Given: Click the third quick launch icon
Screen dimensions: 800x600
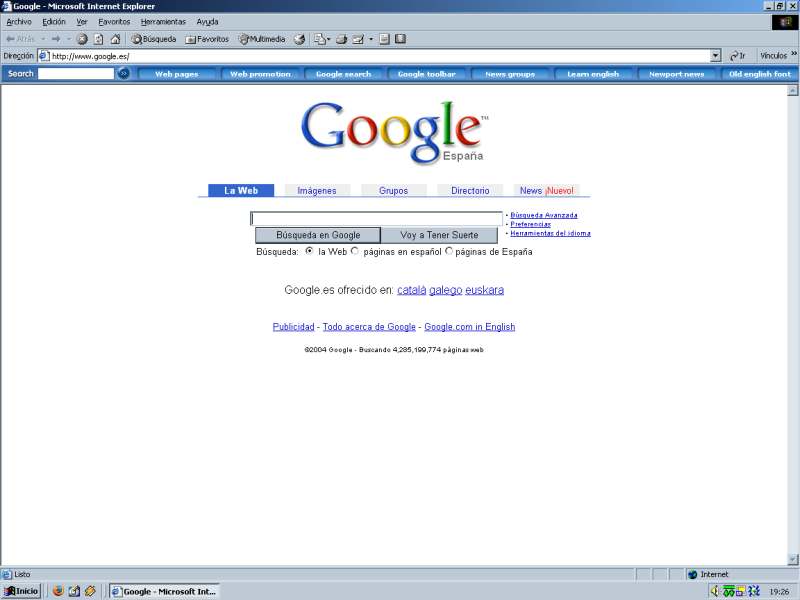Looking at the screenshot, I should (x=90, y=591).
